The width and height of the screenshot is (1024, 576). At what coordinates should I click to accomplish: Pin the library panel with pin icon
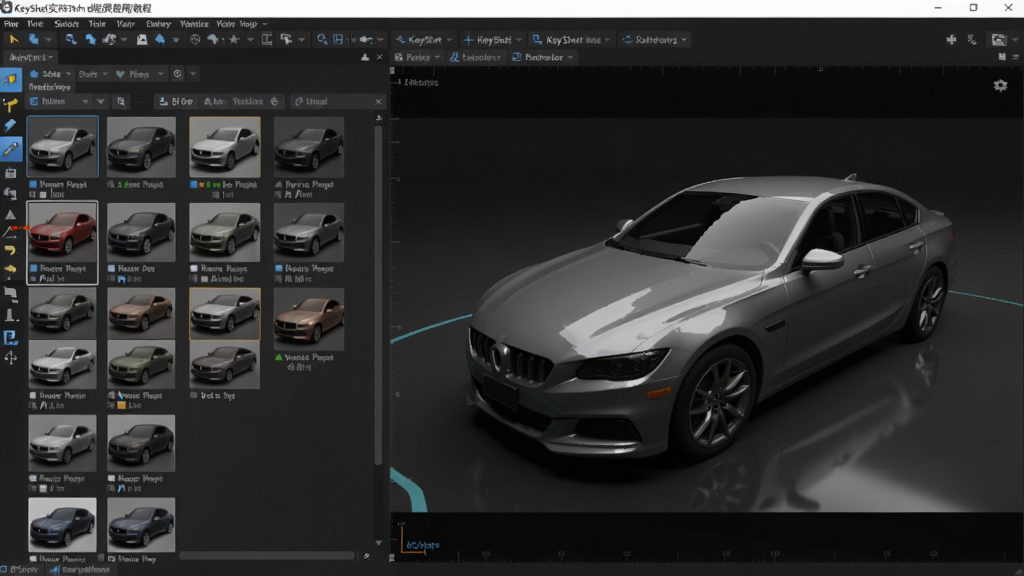click(x=365, y=57)
